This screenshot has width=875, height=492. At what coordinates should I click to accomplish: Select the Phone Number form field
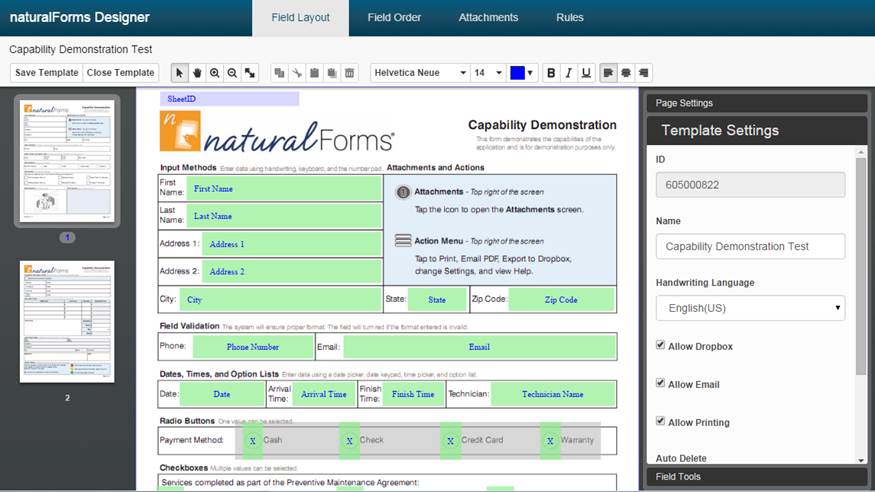253,347
